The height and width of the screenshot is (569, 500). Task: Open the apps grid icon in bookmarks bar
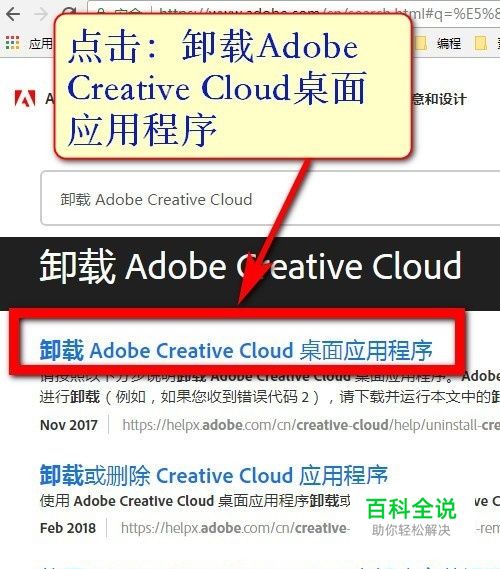(12, 43)
